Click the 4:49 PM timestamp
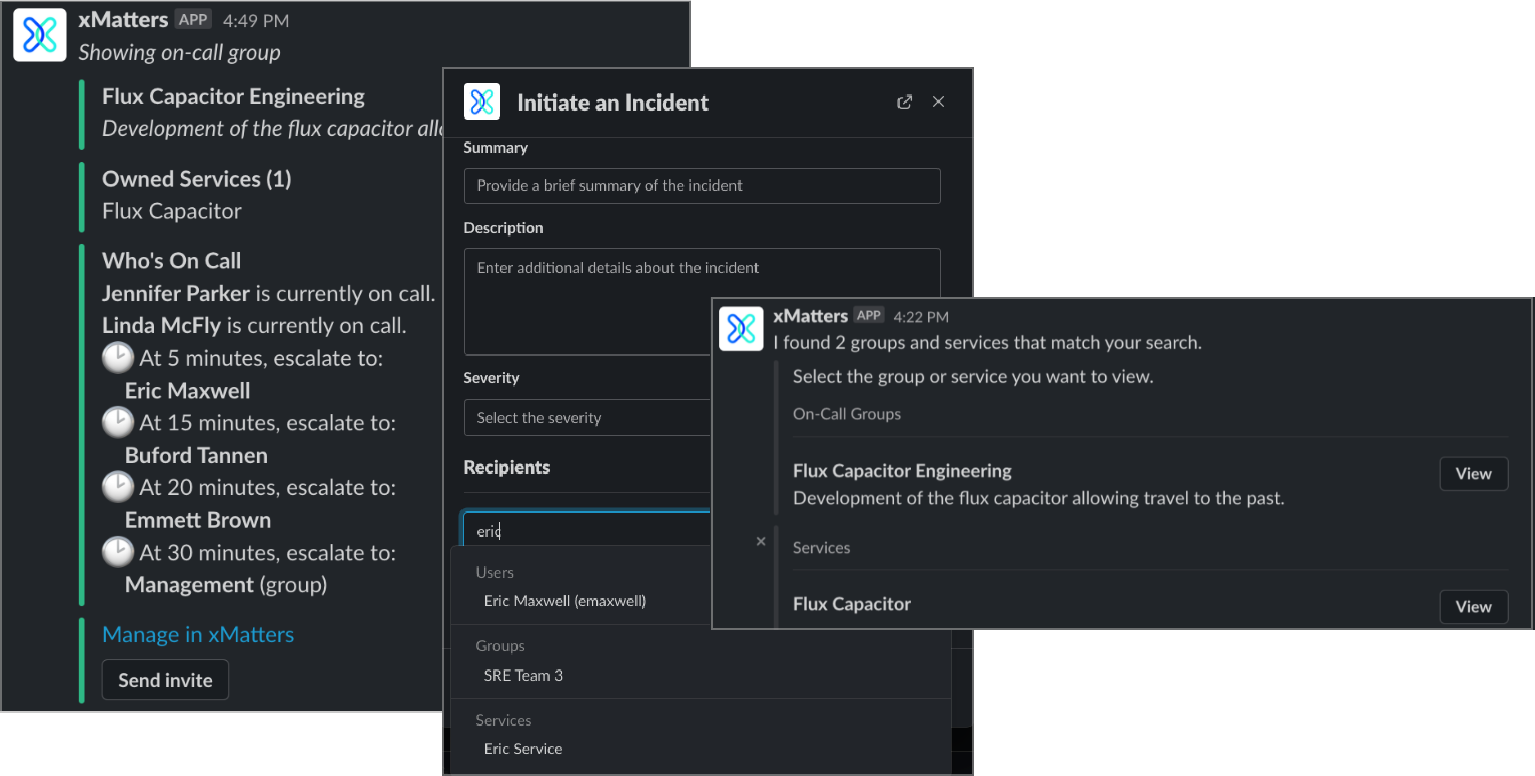The height and width of the screenshot is (776, 1535). tap(254, 20)
